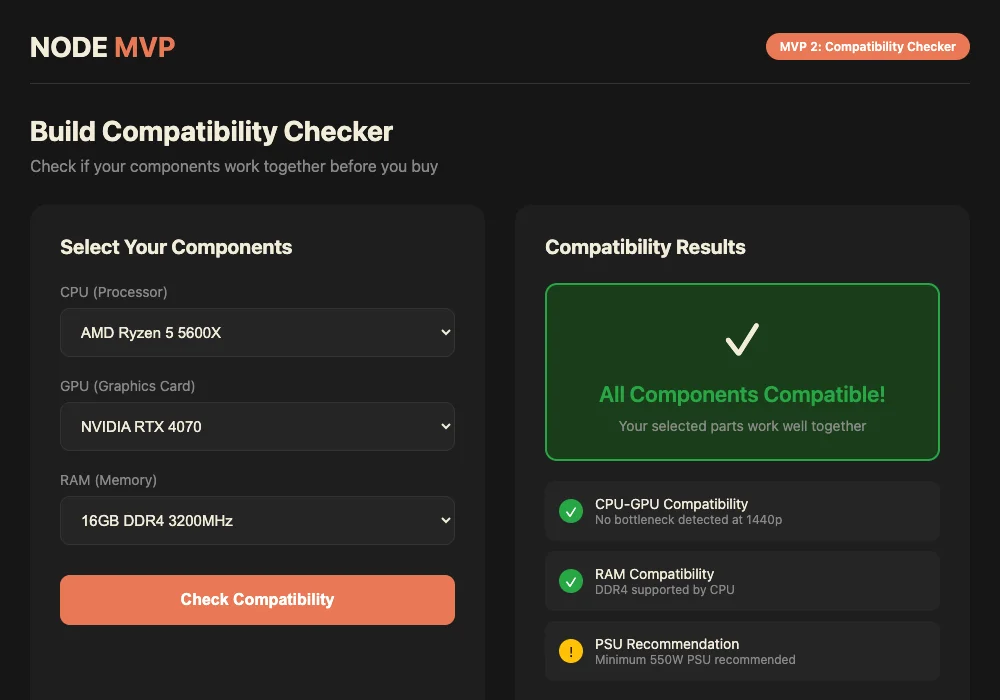The height and width of the screenshot is (700, 1000).
Task: Click the chevron on the RAM selector
Action: point(444,520)
